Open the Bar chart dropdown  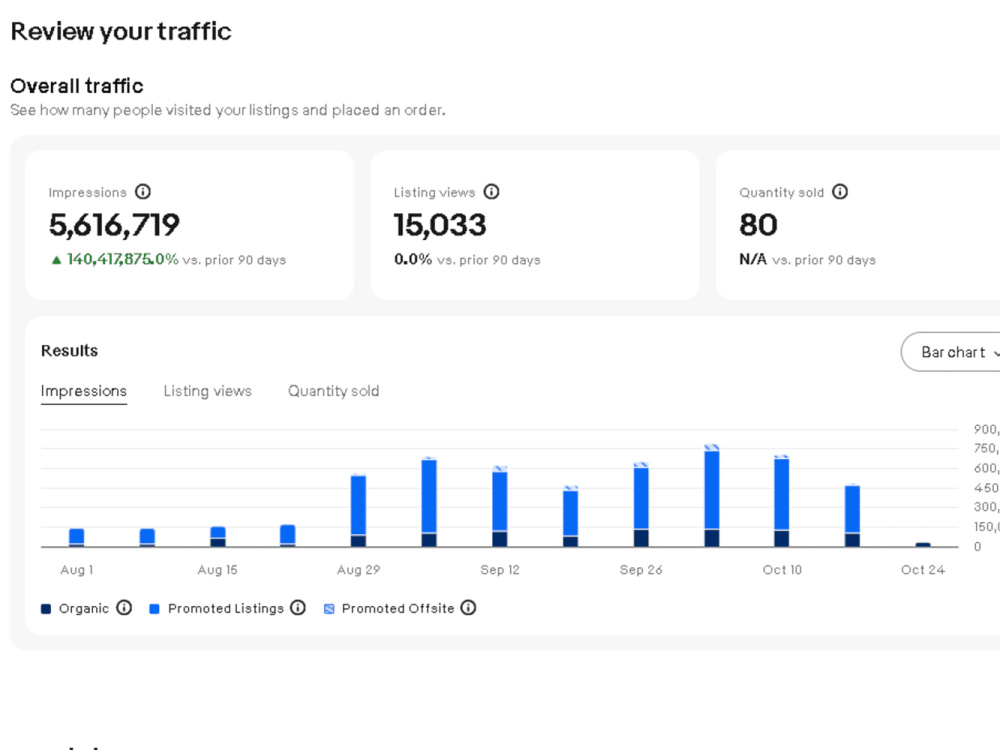coord(953,352)
